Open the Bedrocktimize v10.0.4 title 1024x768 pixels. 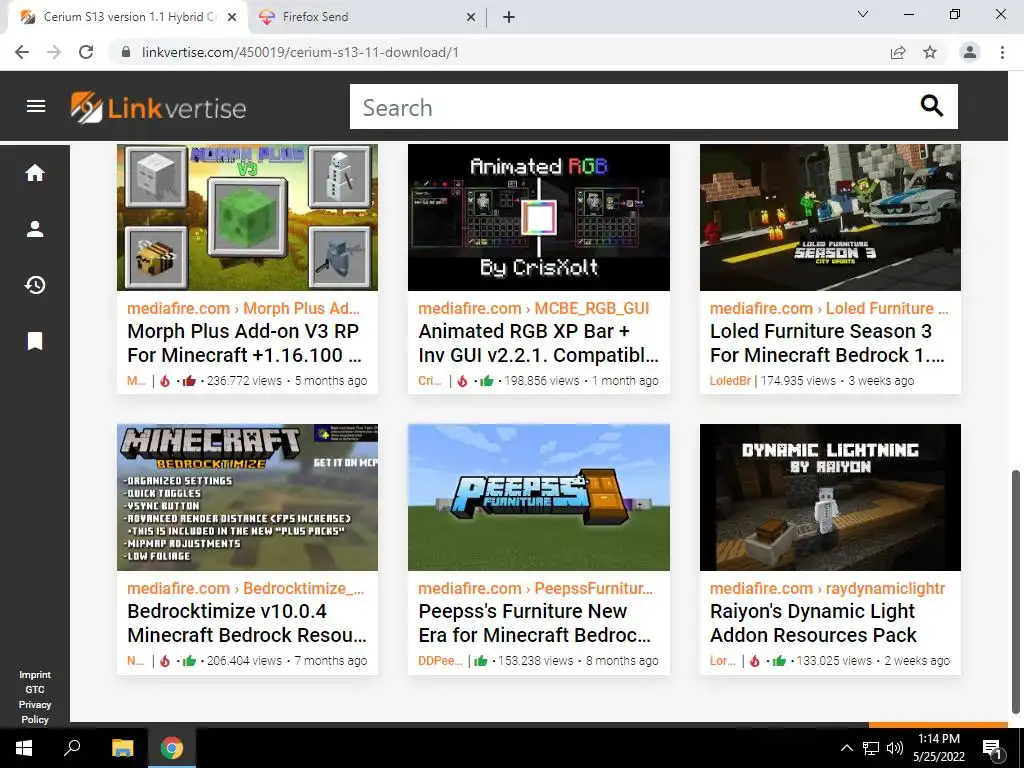247,623
